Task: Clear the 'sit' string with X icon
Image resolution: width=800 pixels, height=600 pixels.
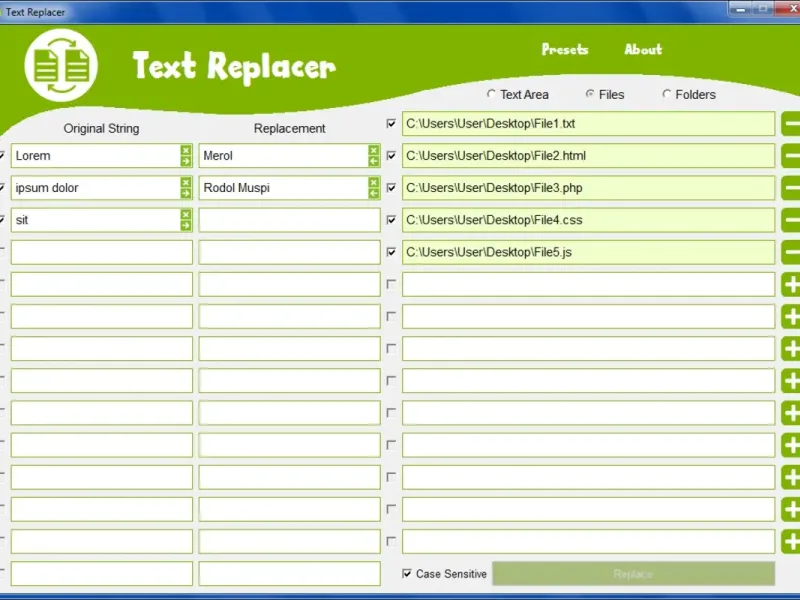Action: (x=186, y=214)
